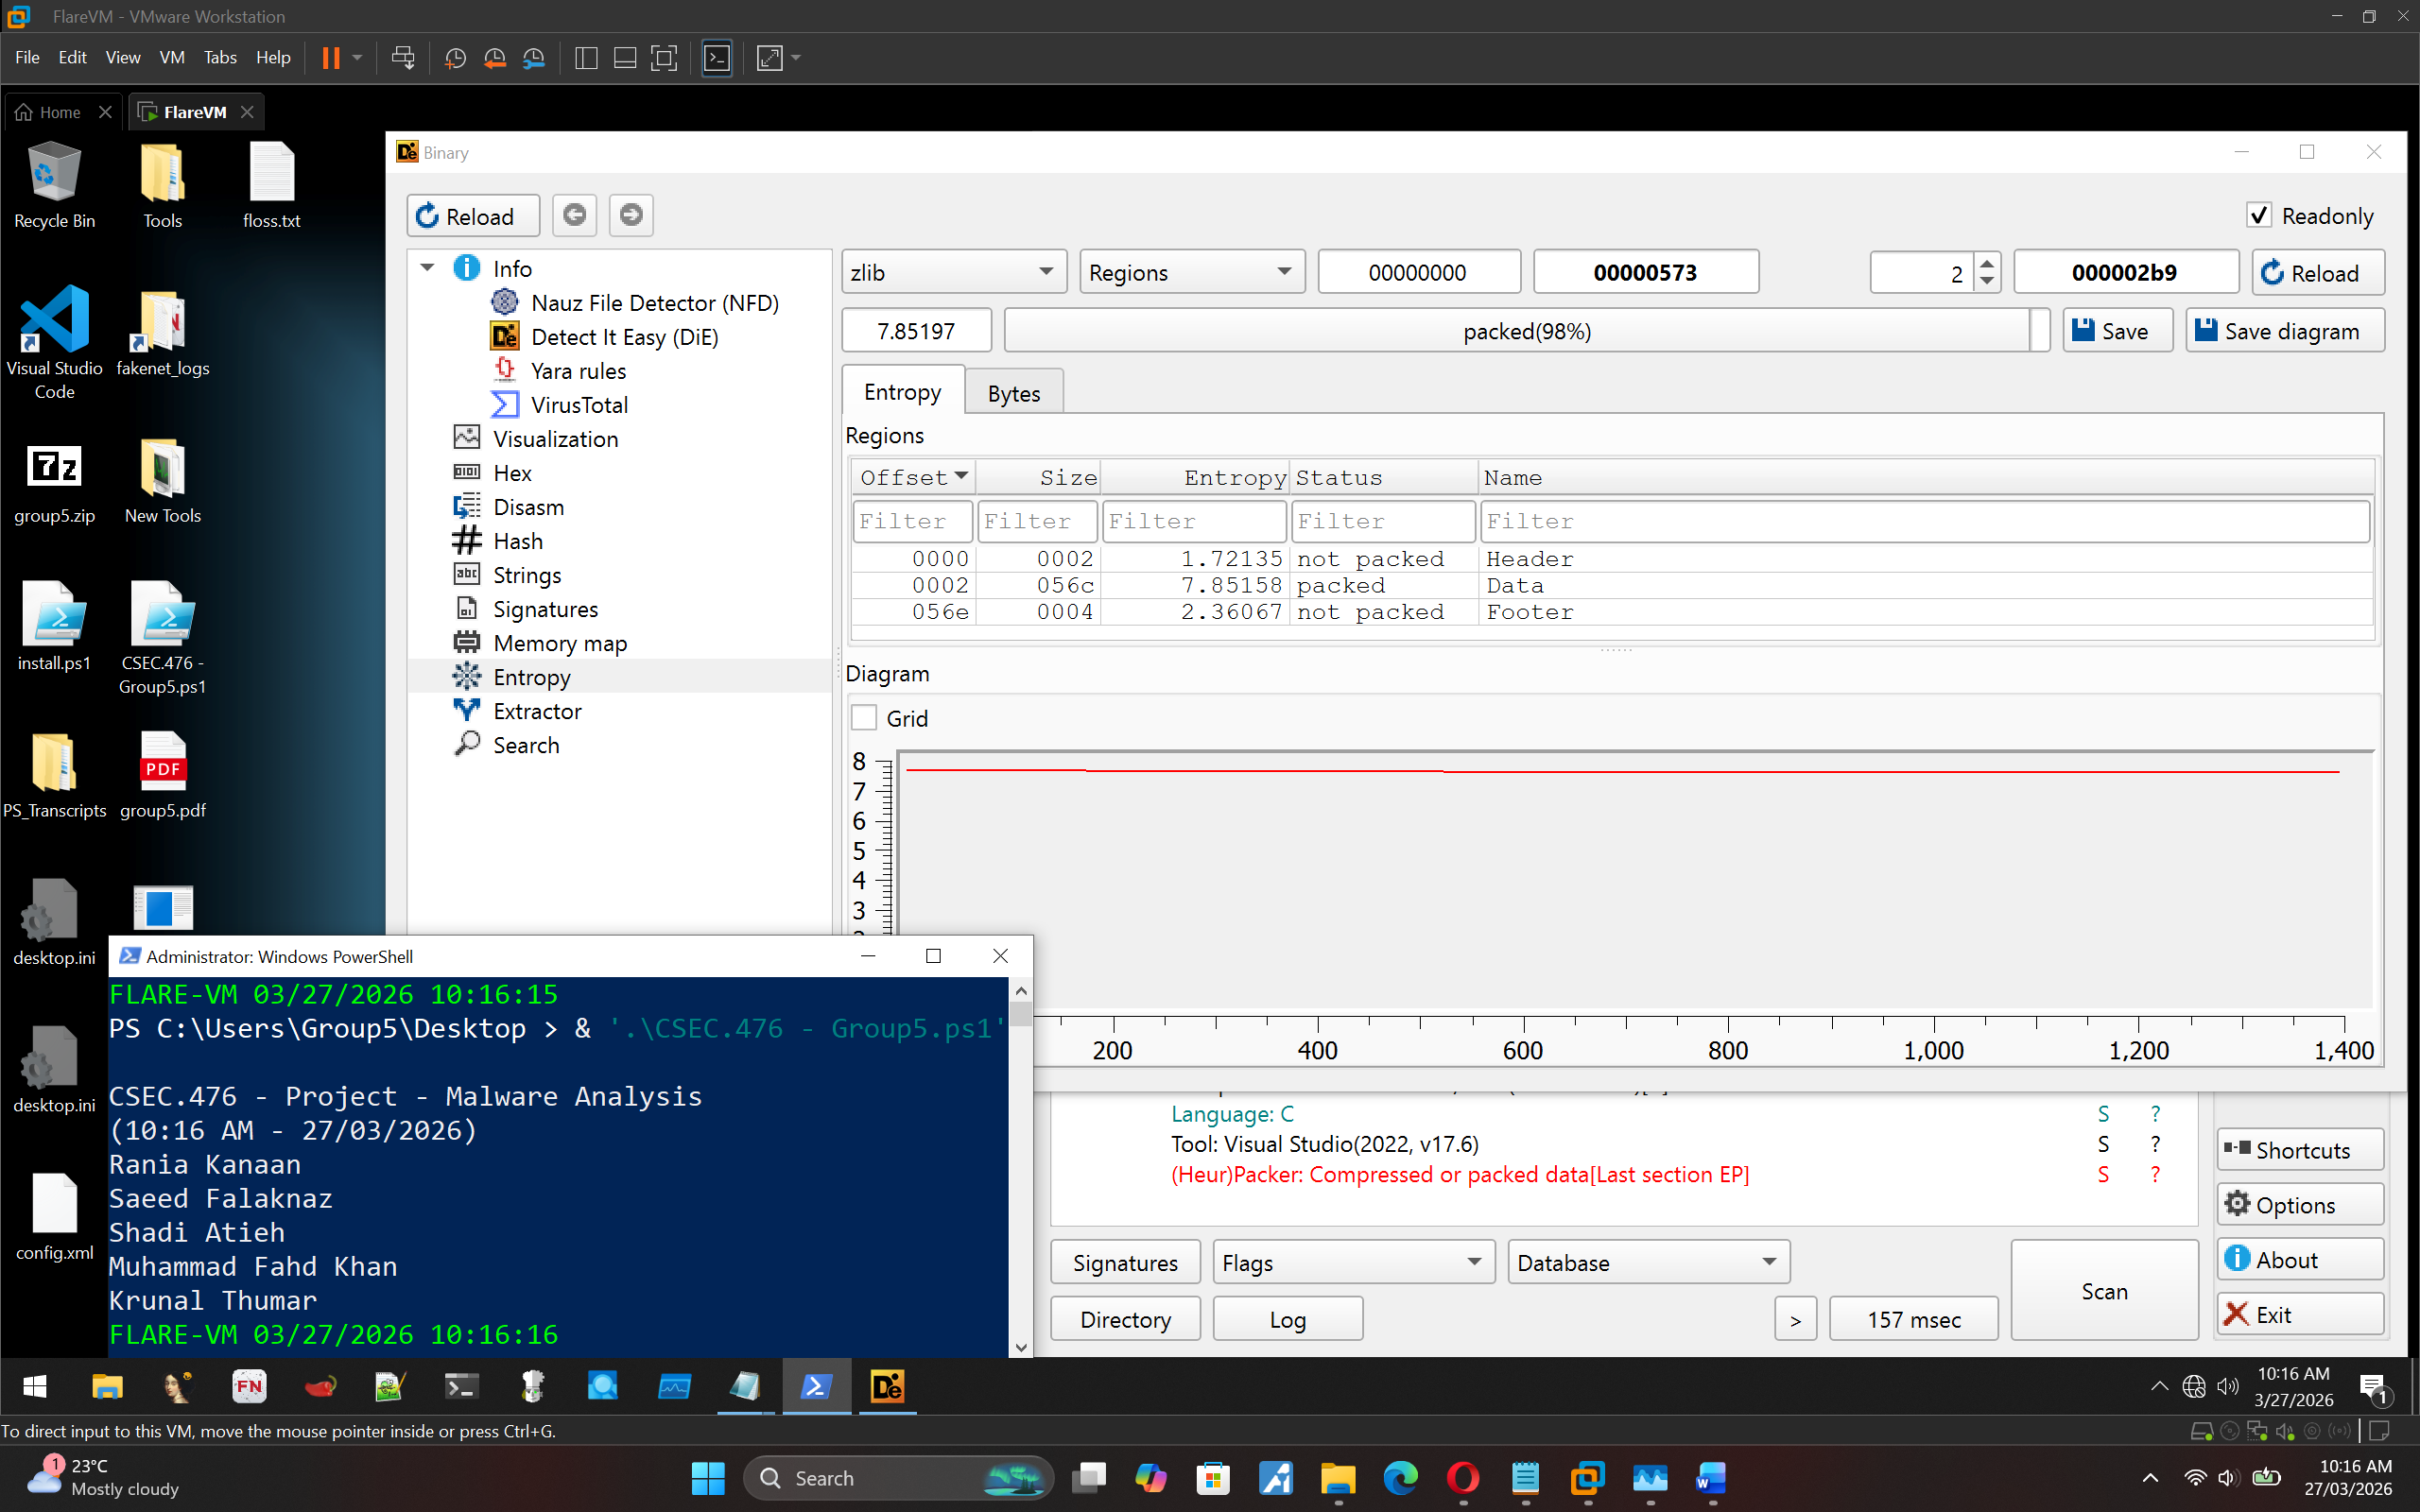Image resolution: width=2420 pixels, height=1512 pixels.
Task: Open the Disasm view
Action: pos(528,507)
